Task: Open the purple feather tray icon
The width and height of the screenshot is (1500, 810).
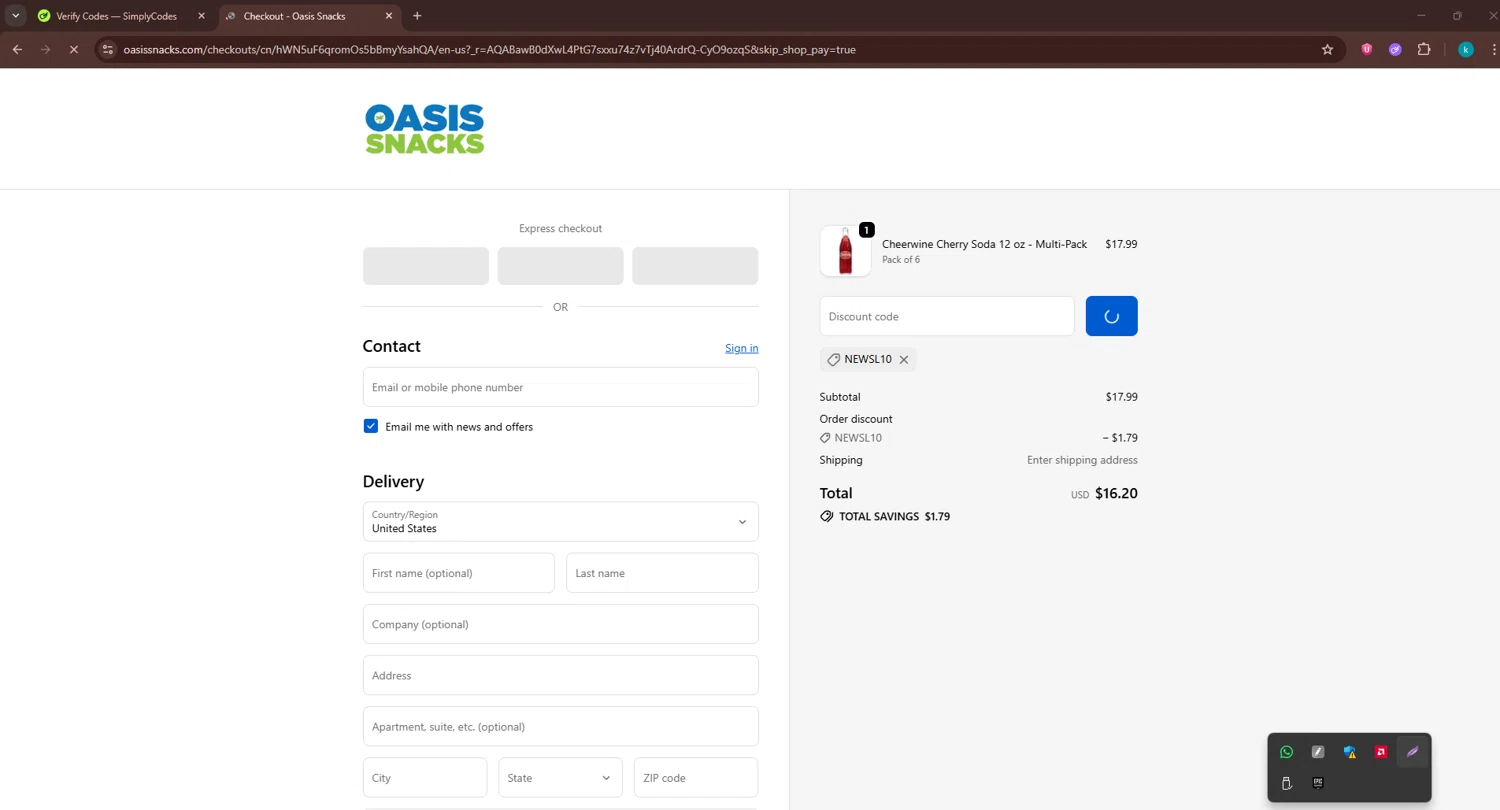Action: coord(1413,752)
